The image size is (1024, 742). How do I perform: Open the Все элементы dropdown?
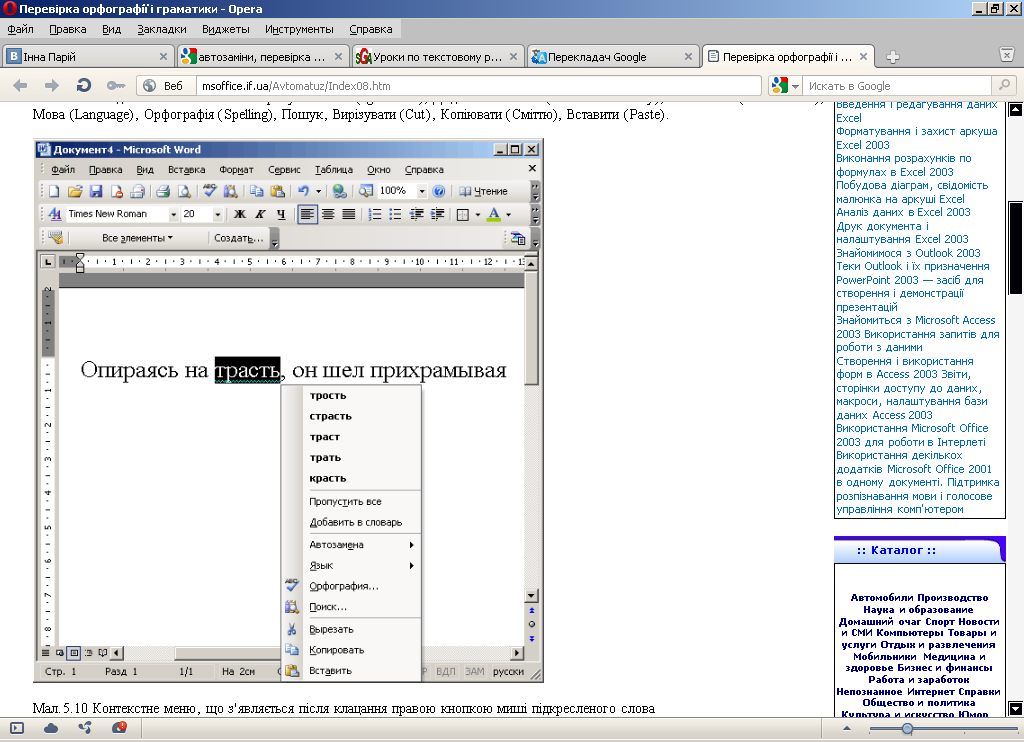pos(137,238)
